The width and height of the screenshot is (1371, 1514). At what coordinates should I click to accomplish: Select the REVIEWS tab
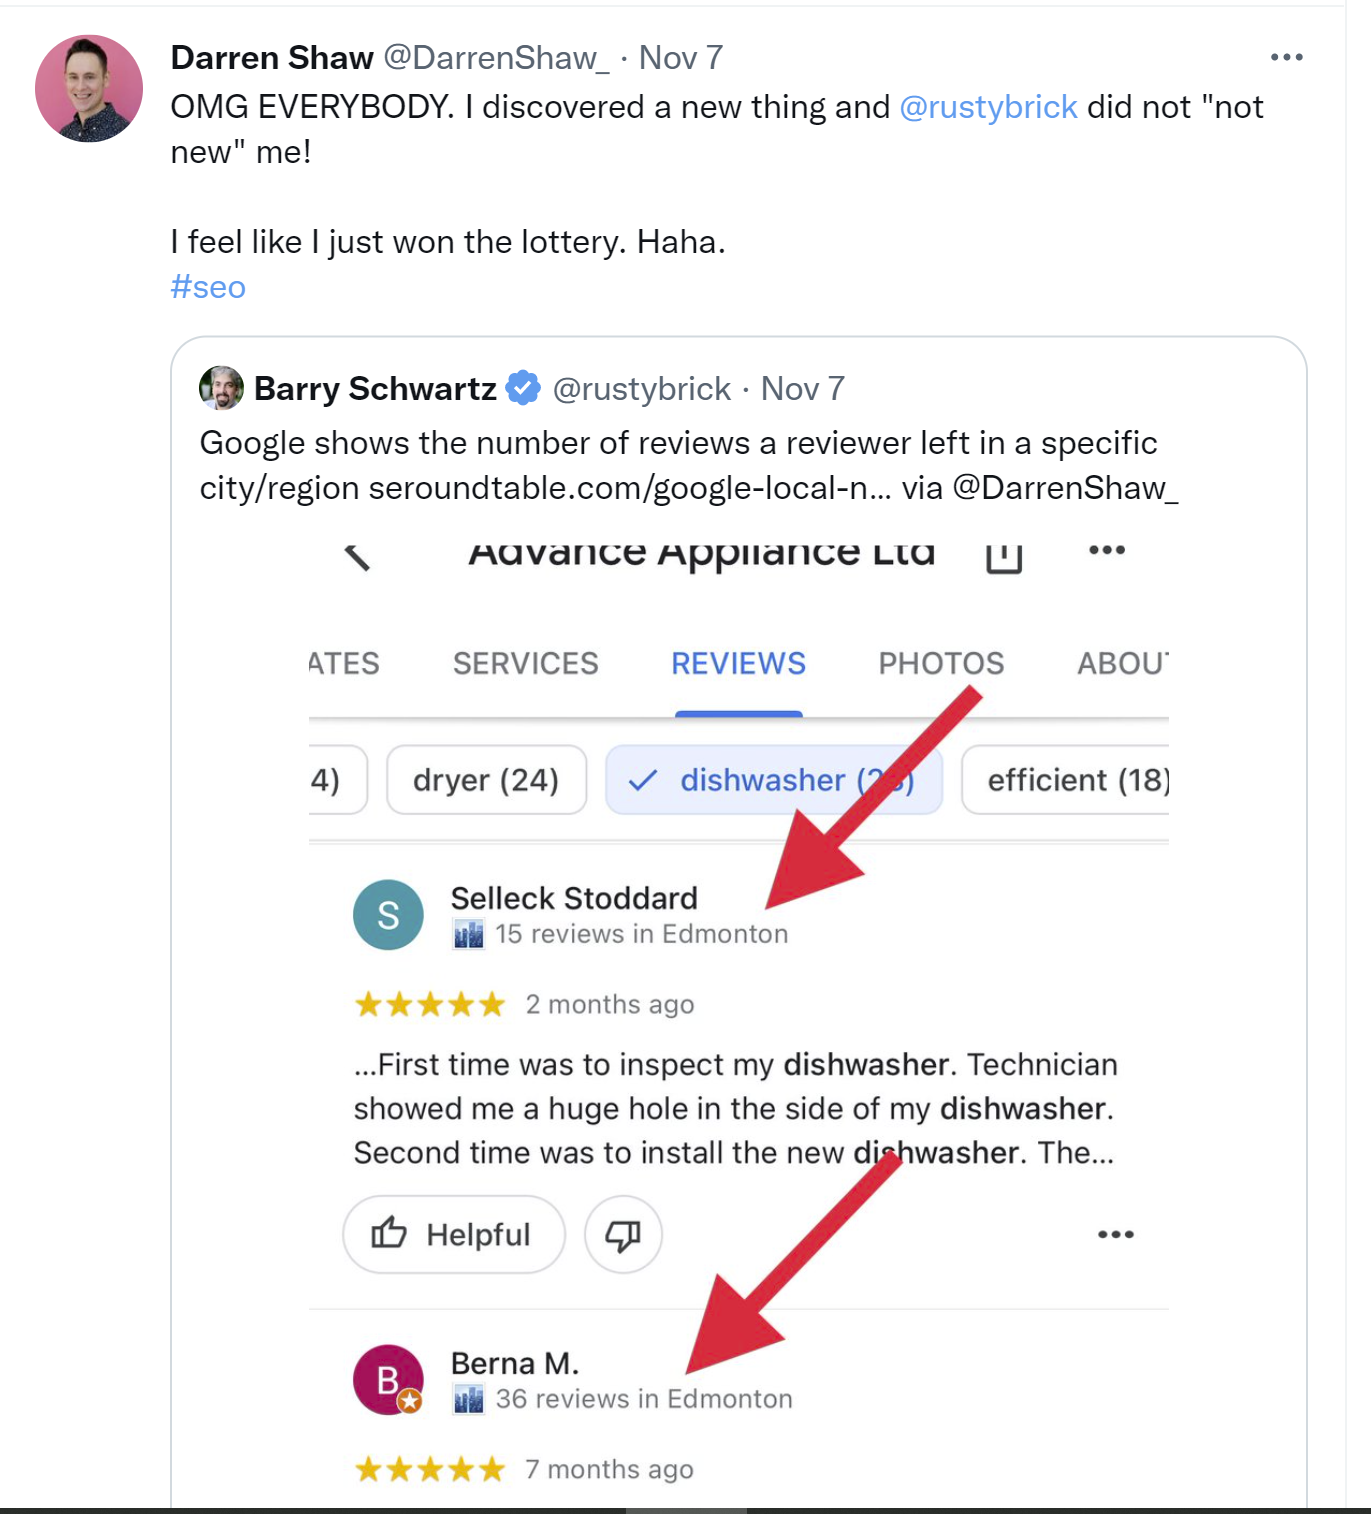tap(738, 664)
